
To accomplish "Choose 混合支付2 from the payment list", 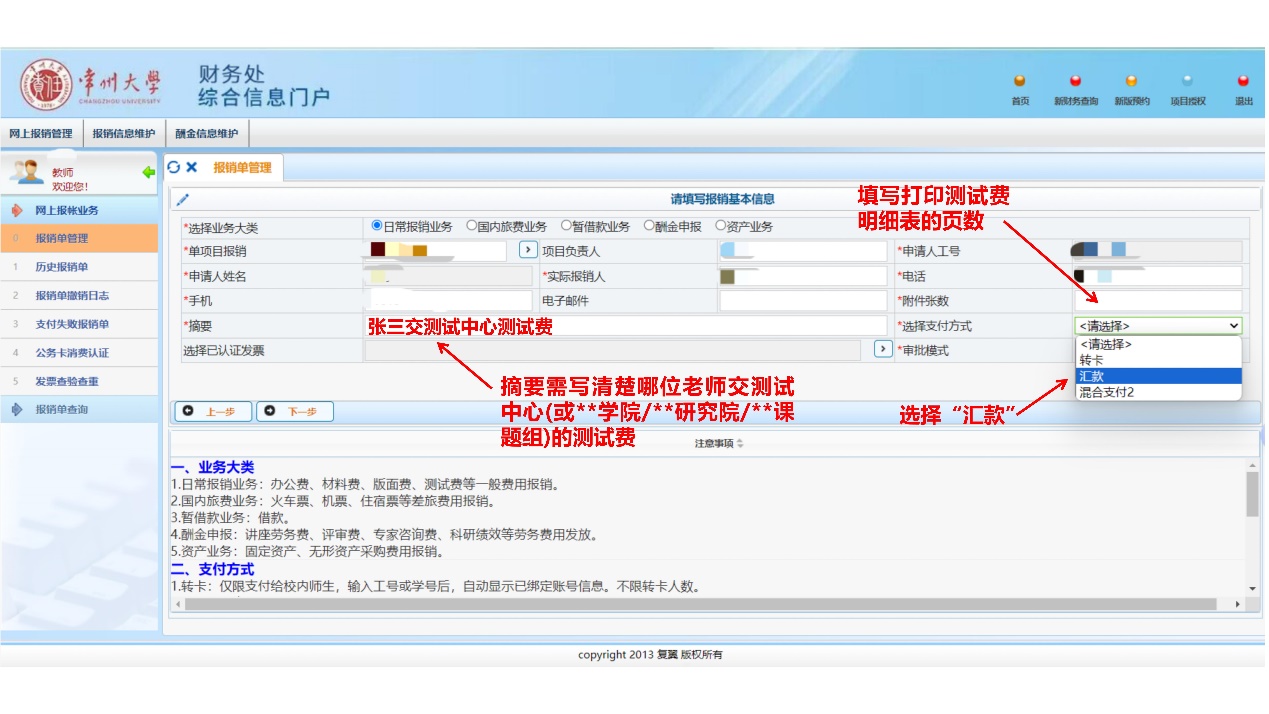I will click(x=1158, y=392).
